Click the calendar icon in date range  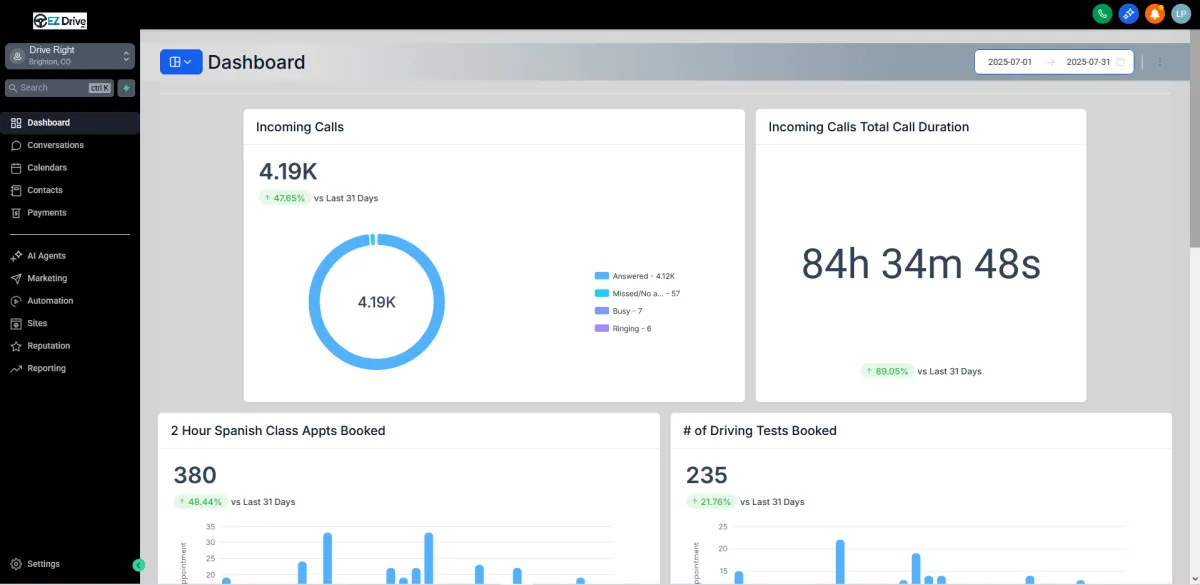(x=1121, y=62)
